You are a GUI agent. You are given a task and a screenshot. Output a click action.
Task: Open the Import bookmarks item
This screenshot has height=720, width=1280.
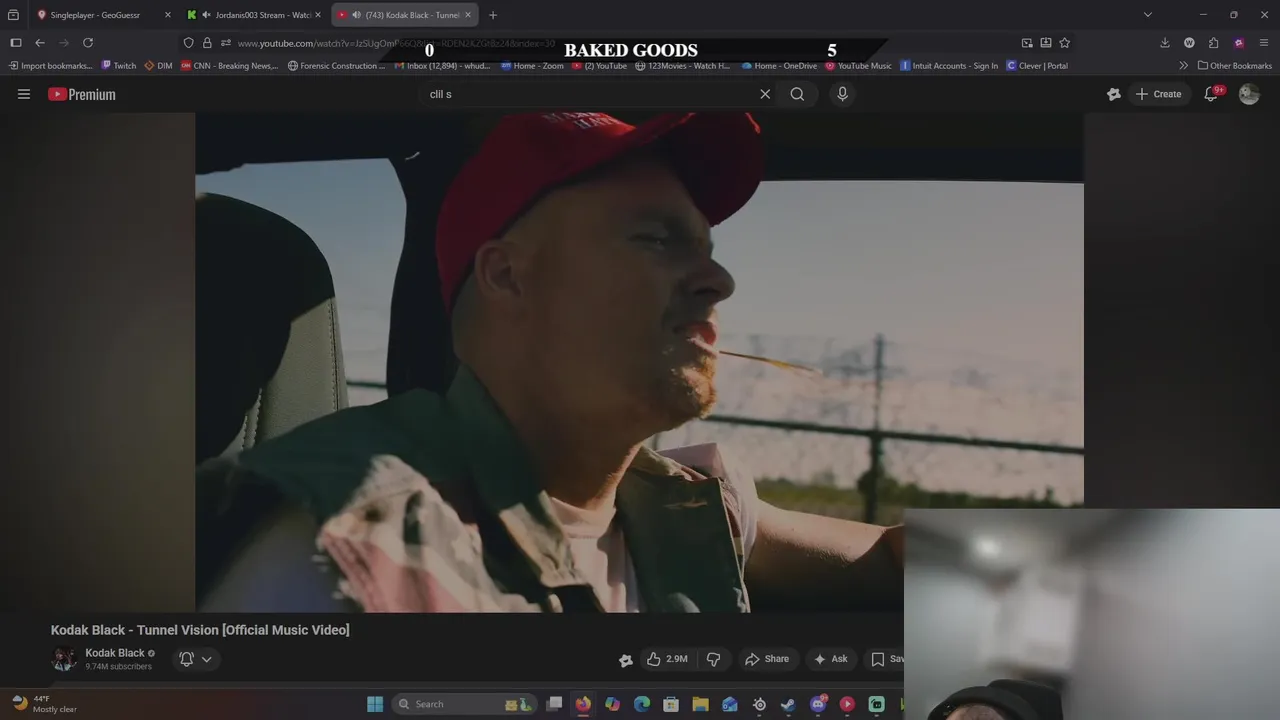coord(50,66)
